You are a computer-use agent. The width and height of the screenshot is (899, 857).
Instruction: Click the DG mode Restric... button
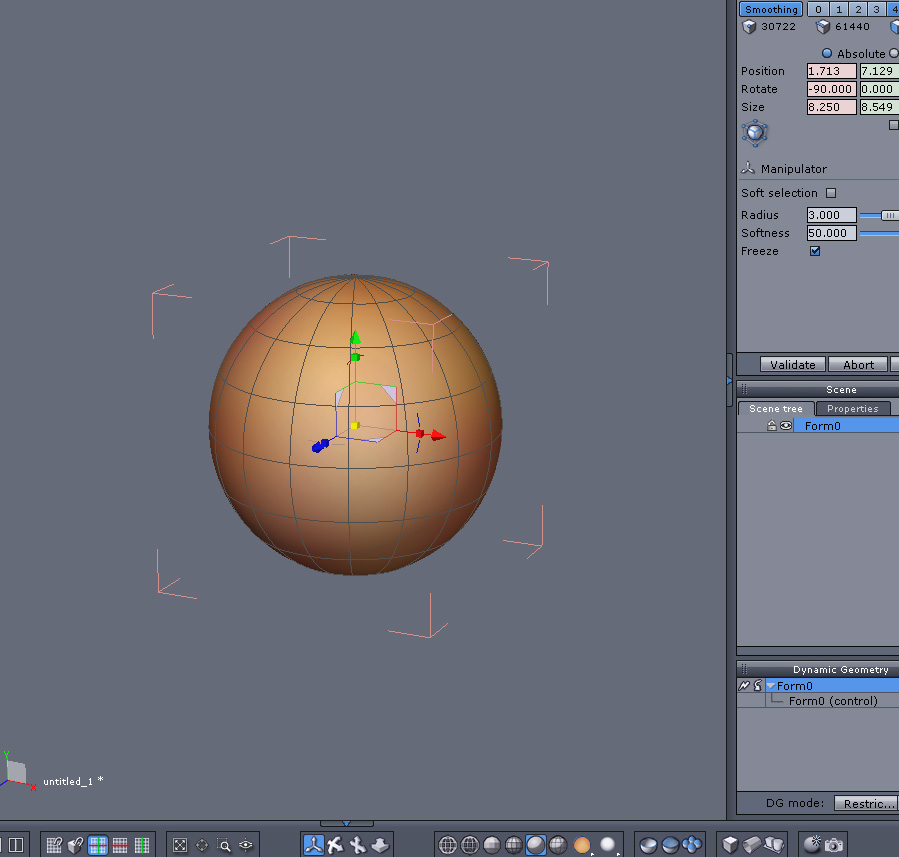tap(866, 804)
